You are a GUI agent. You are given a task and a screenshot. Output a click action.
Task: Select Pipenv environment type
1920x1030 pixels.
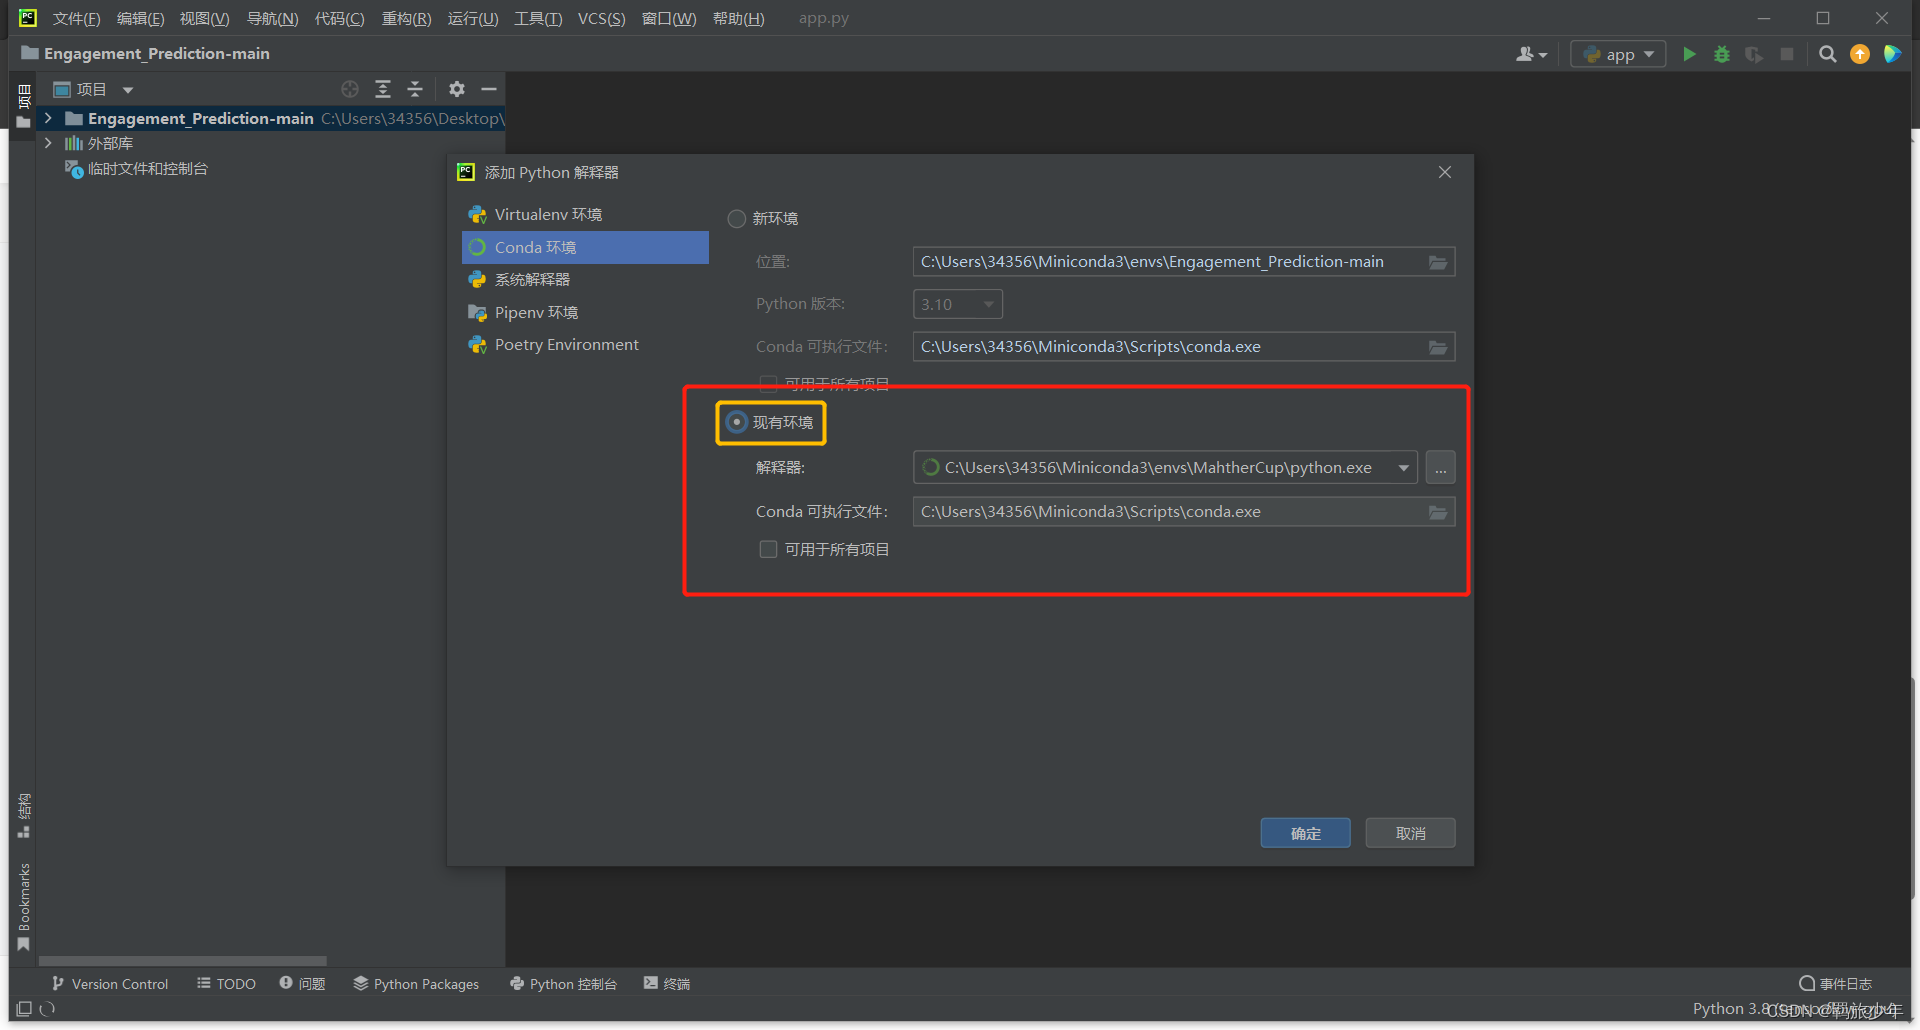pyautogui.click(x=585, y=313)
